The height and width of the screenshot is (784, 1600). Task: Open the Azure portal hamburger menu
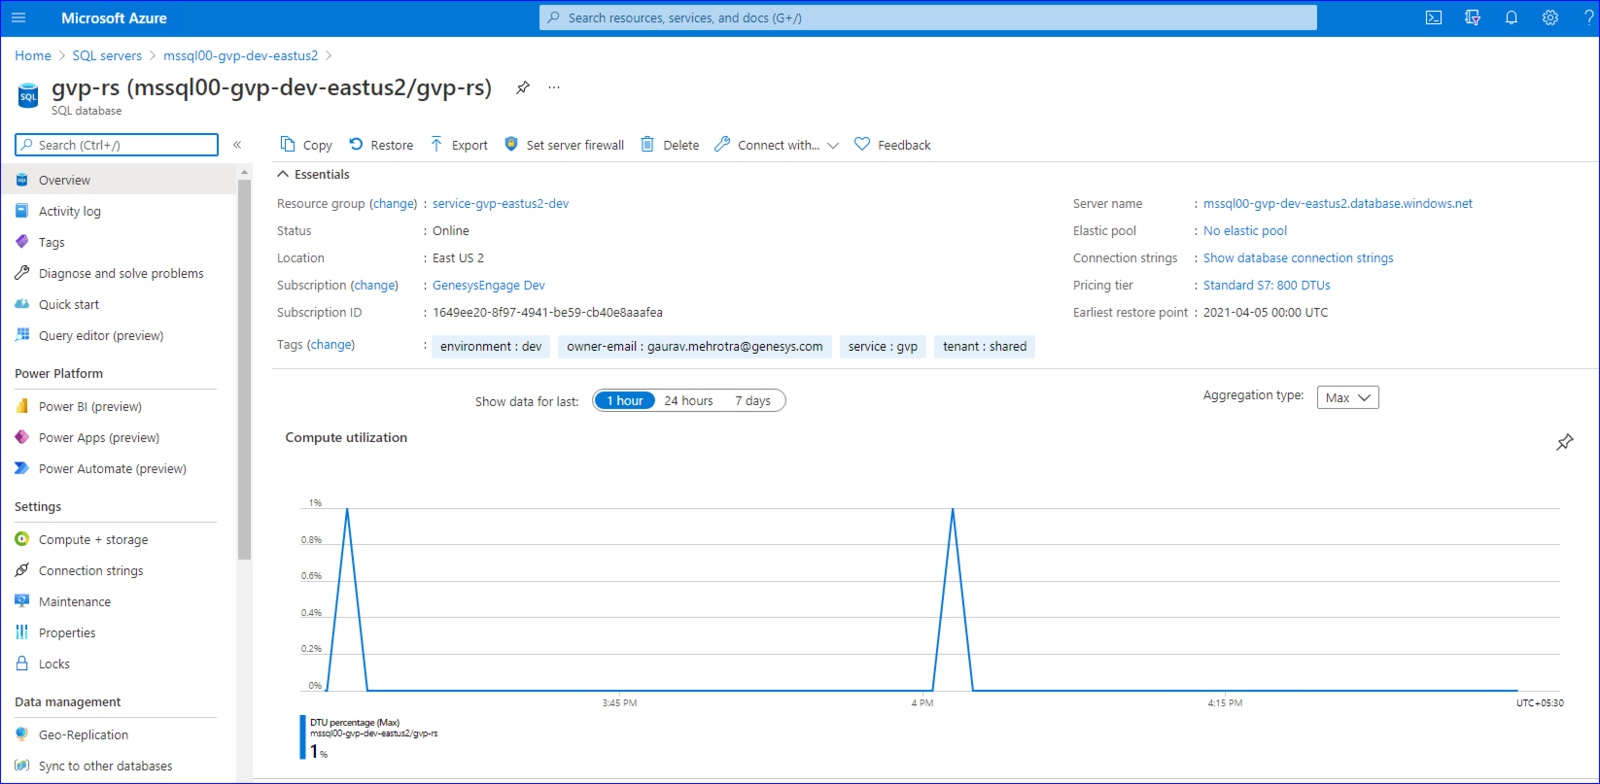coord(18,18)
